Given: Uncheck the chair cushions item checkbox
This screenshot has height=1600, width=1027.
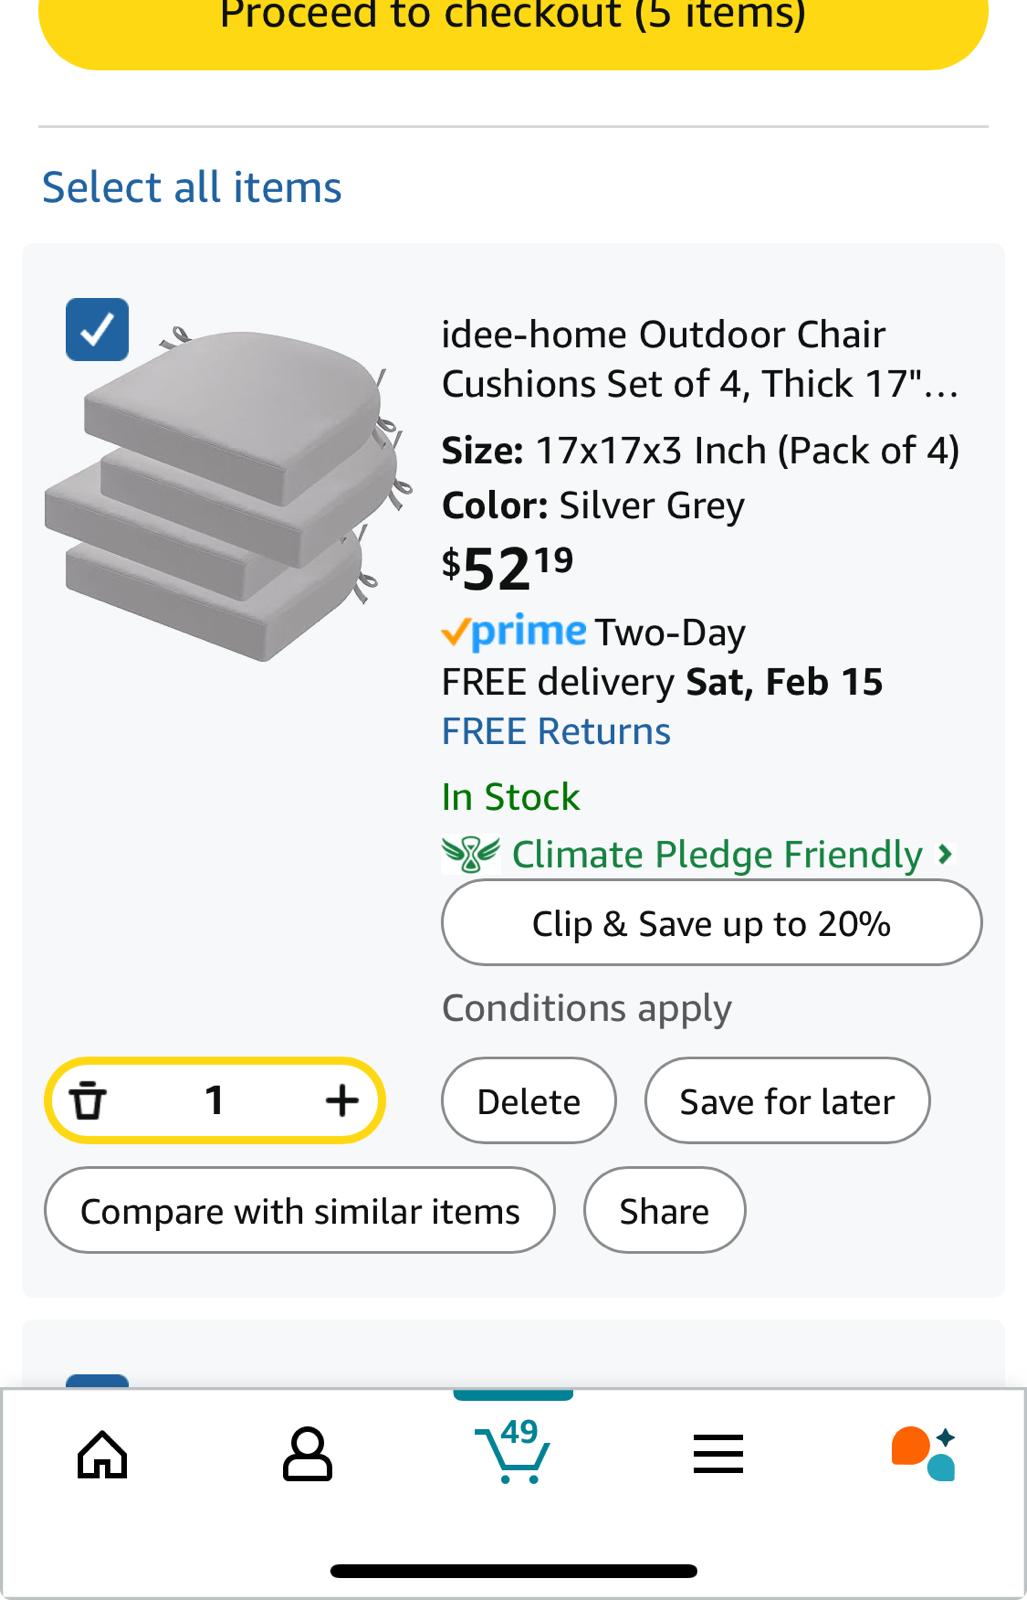Looking at the screenshot, I should pyautogui.click(x=97, y=329).
